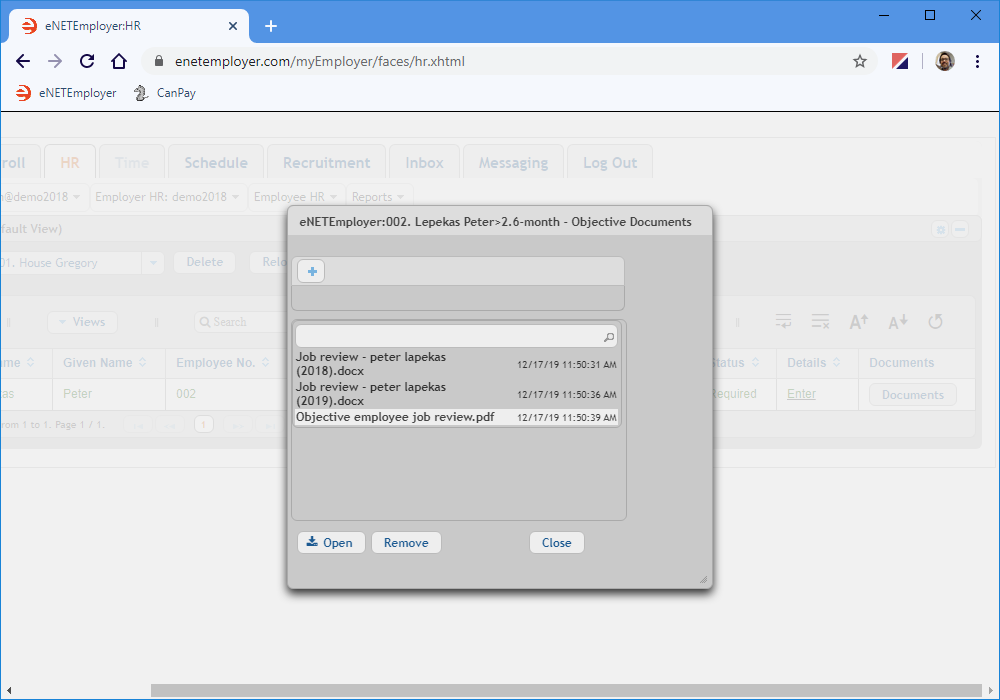Select Objective employee job review.pdf
The width and height of the screenshot is (1000, 700).
coord(395,417)
